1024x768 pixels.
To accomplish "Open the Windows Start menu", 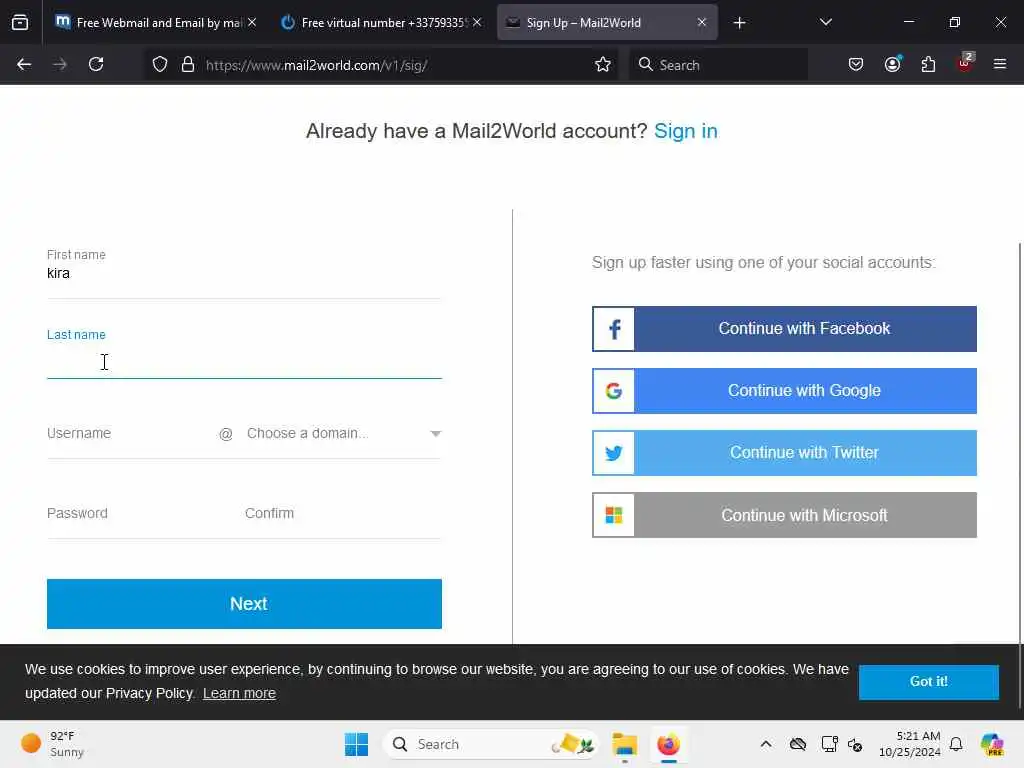I will [357, 744].
